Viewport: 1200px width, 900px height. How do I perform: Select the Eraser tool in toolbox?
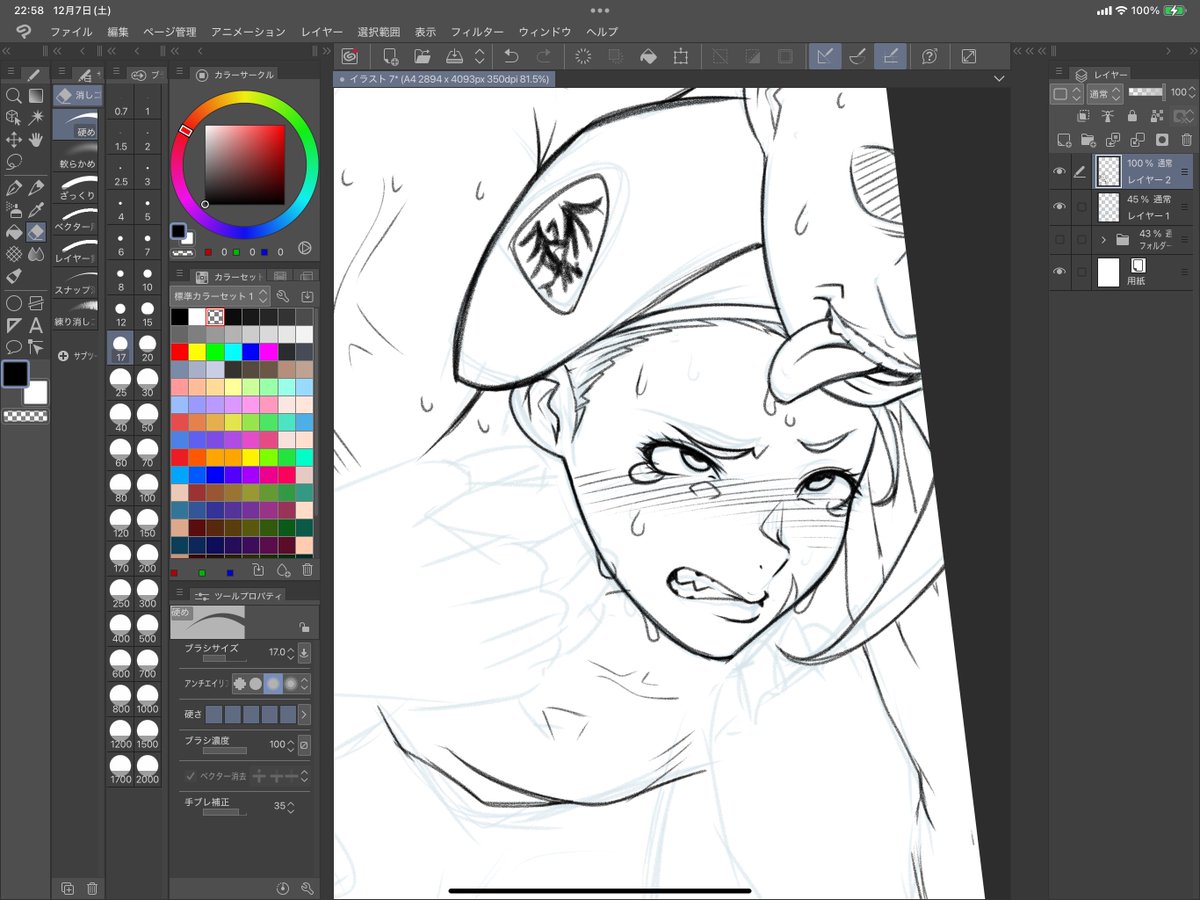tap(37, 232)
